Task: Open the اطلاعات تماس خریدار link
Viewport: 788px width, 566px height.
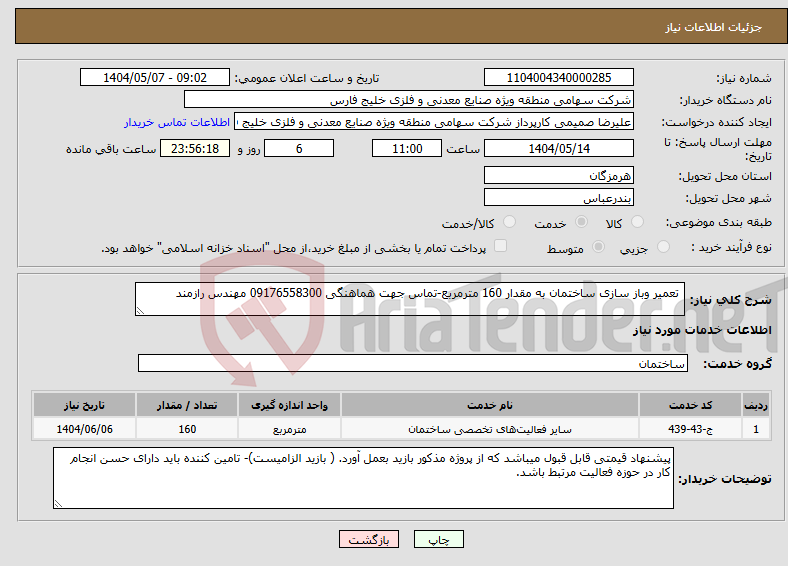Action: [x=177, y=122]
